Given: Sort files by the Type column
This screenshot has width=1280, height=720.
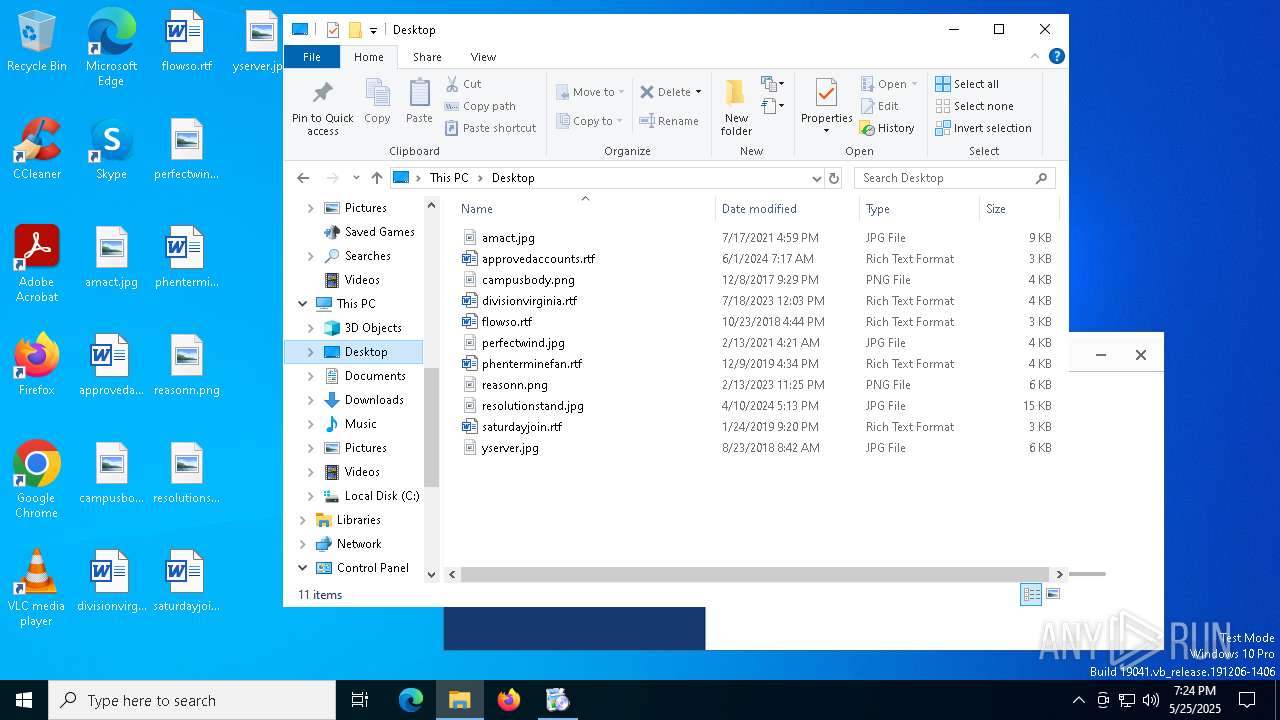Looking at the screenshot, I should 919,209.
